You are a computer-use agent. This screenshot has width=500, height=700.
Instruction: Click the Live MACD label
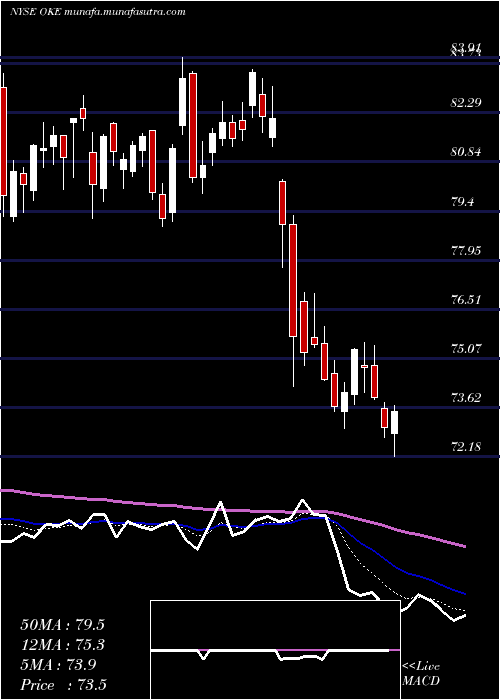(421, 674)
